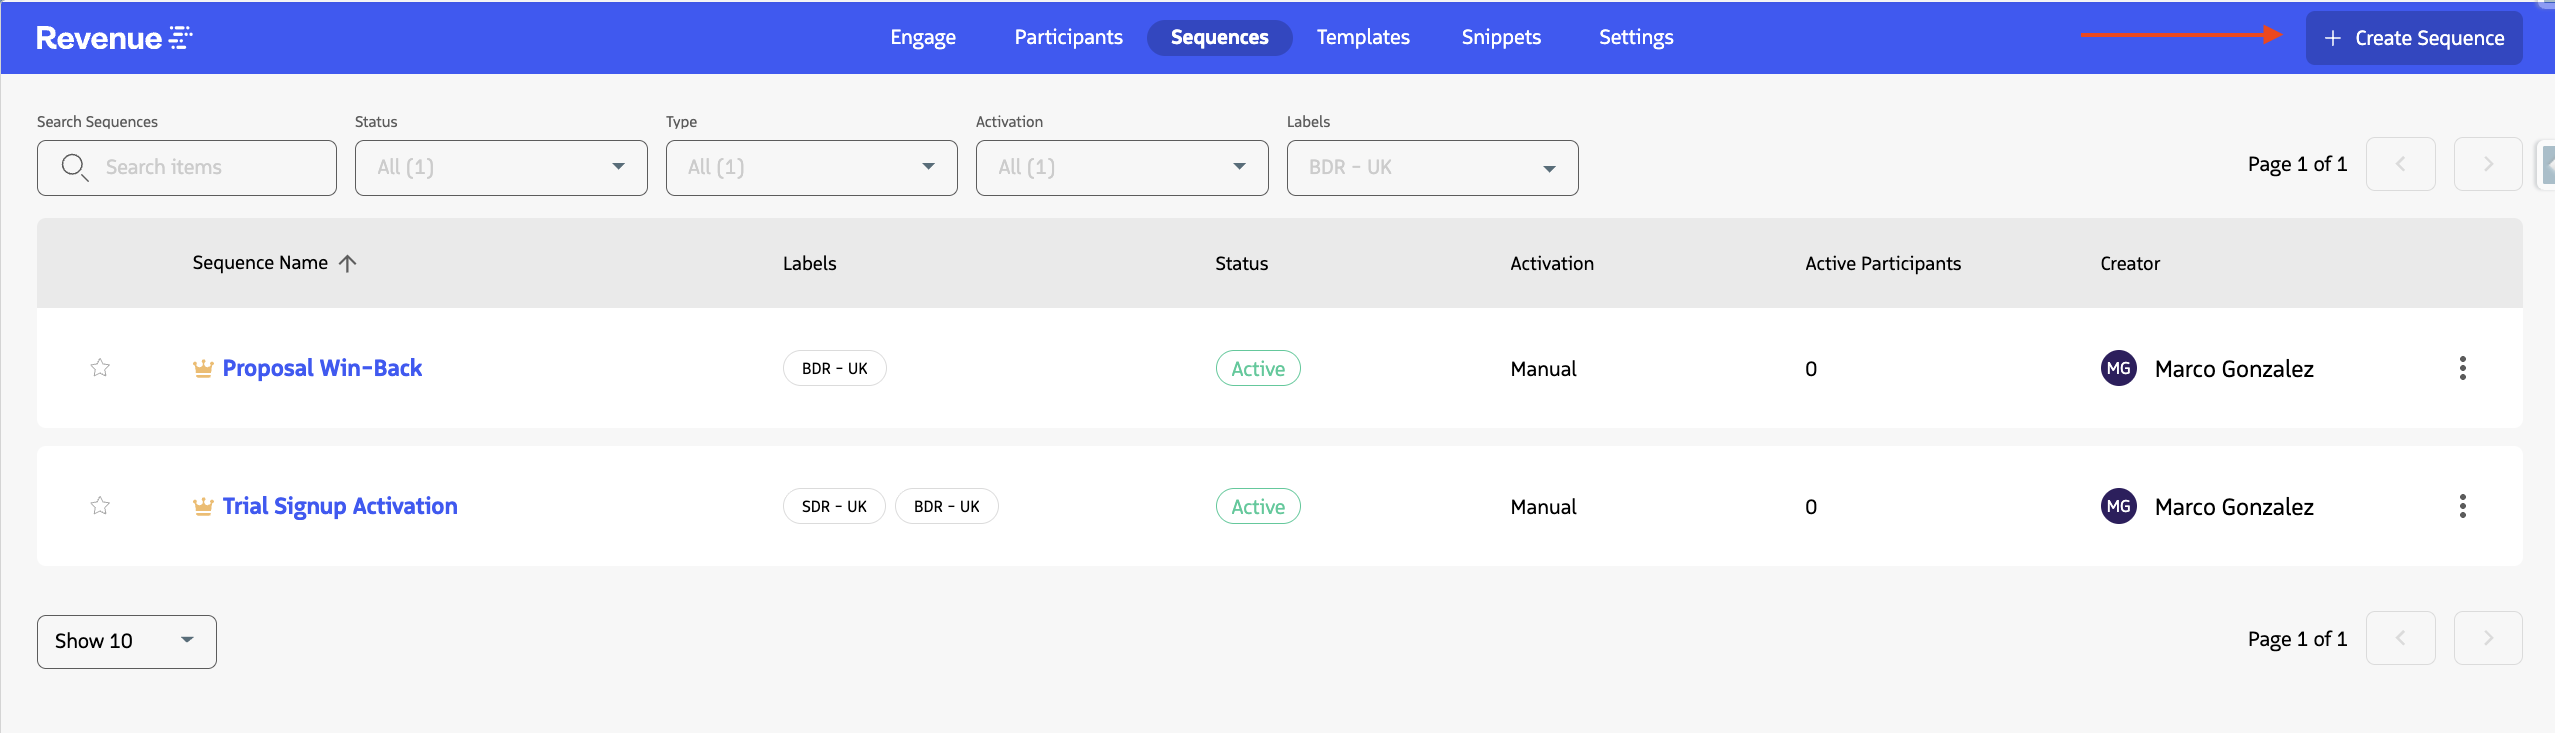Click the bottom Page 1 of 1 text
Viewport: 2555px width, 733px height.
tap(2297, 639)
